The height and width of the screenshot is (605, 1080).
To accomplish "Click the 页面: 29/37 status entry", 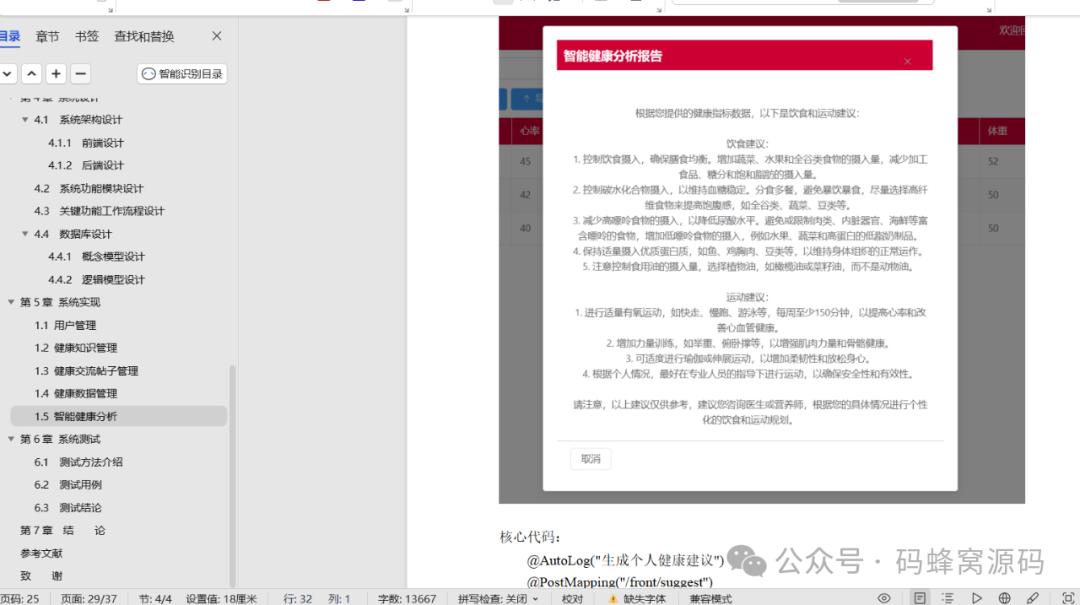I will coord(88,599).
